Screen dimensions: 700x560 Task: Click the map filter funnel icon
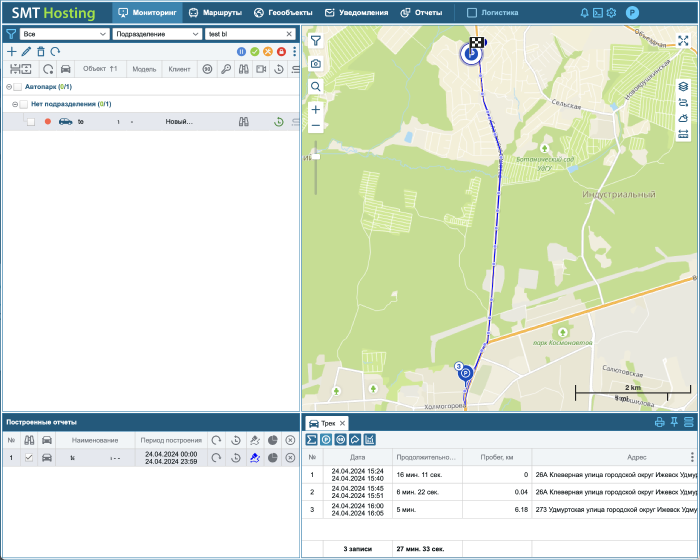(x=316, y=41)
